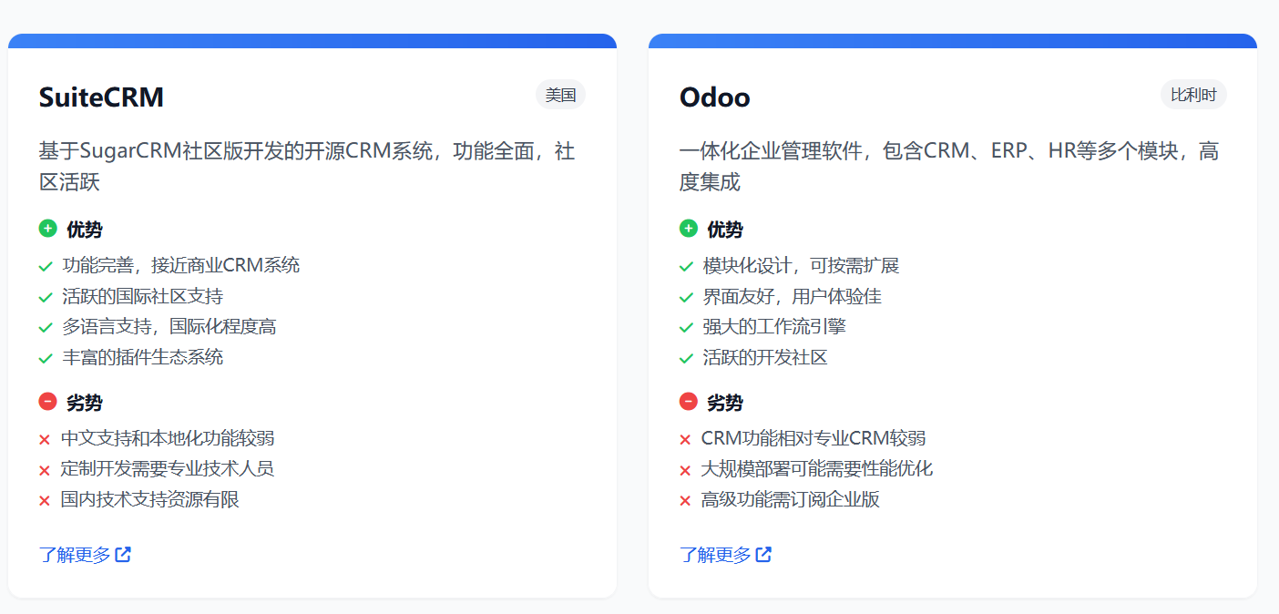
Task: Click the red minus icon beside SuiteCRM 劣势
Action: pyautogui.click(x=48, y=401)
